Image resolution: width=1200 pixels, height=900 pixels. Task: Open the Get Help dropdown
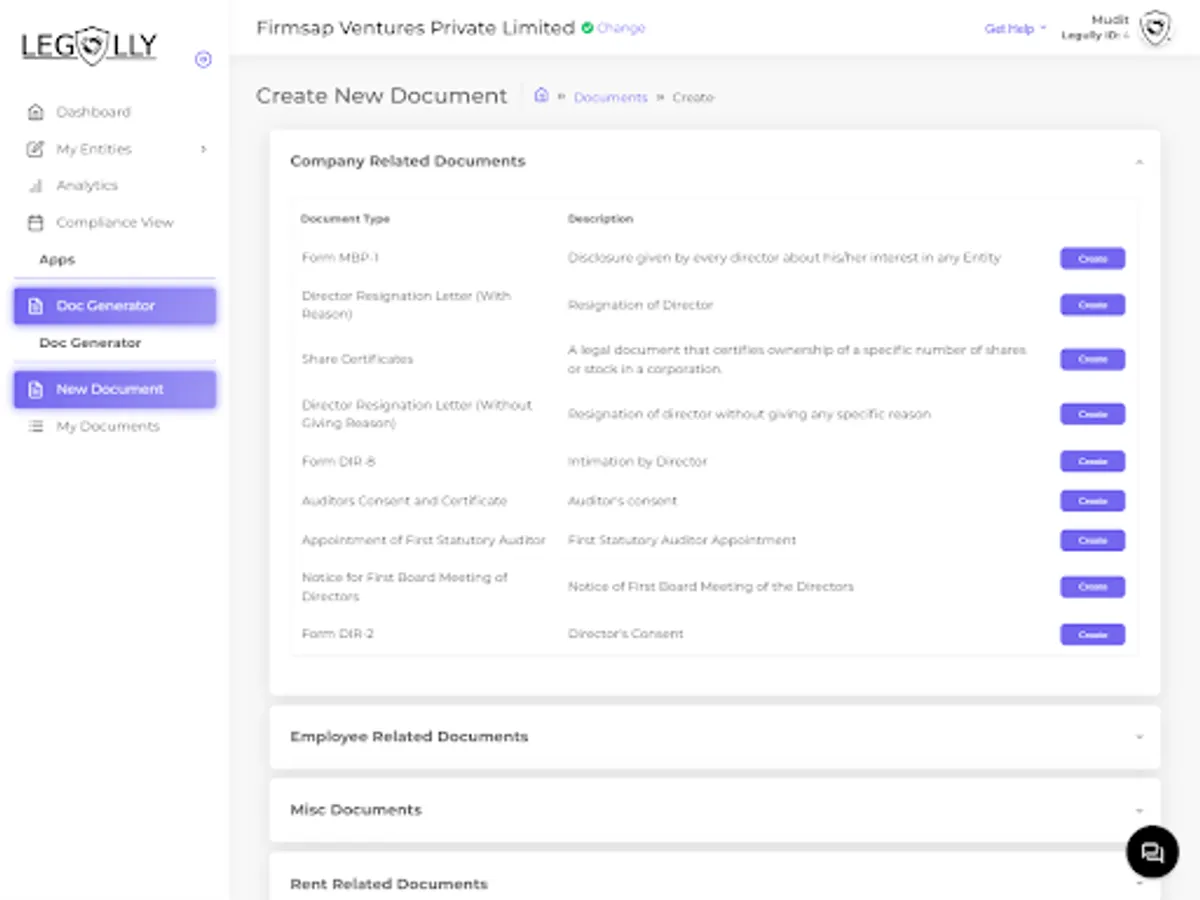pyautogui.click(x=1014, y=29)
